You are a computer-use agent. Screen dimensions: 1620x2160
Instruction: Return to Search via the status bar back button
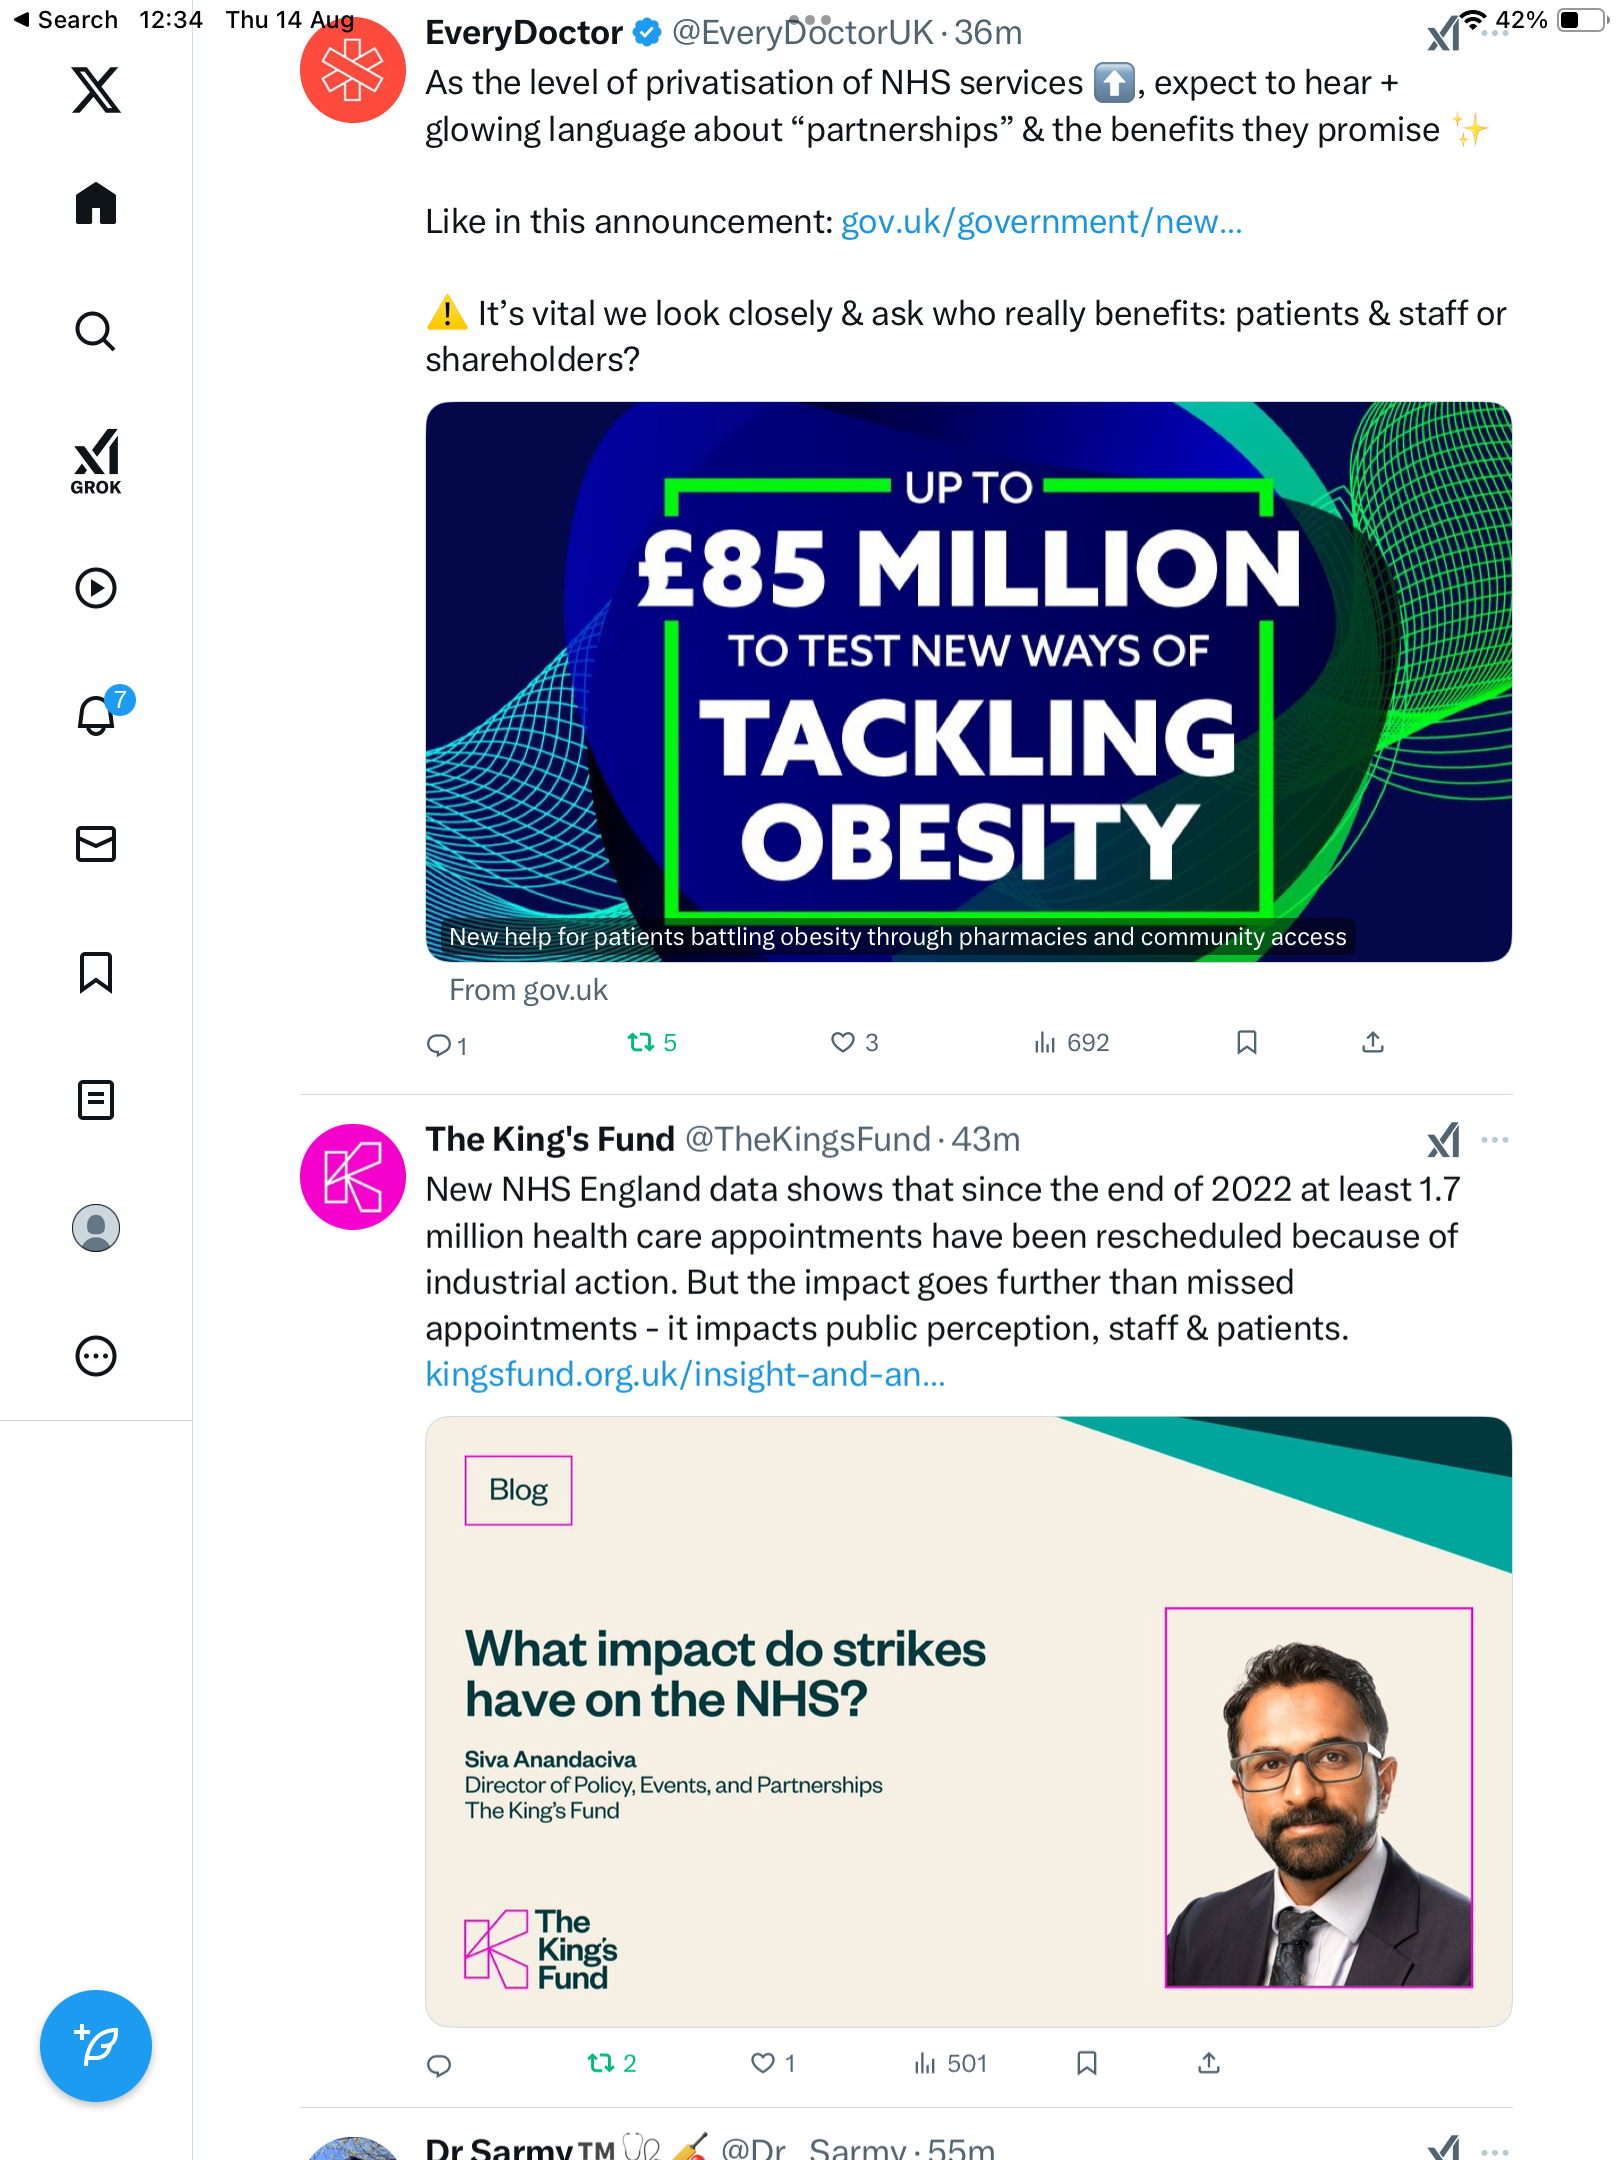coord(66,20)
